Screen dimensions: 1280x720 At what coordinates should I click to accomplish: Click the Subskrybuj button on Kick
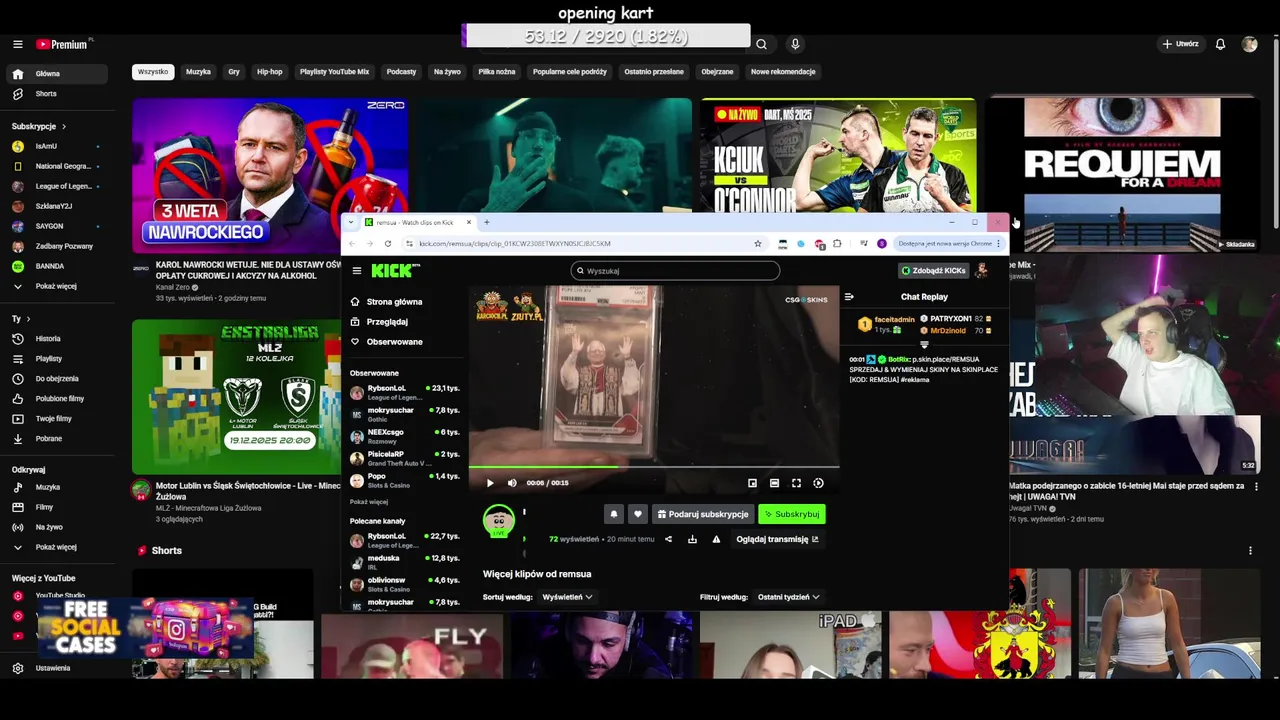coord(791,514)
